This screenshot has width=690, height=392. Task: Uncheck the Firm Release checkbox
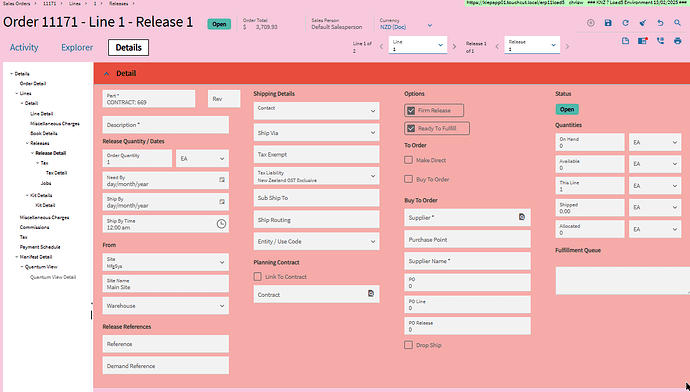point(411,110)
